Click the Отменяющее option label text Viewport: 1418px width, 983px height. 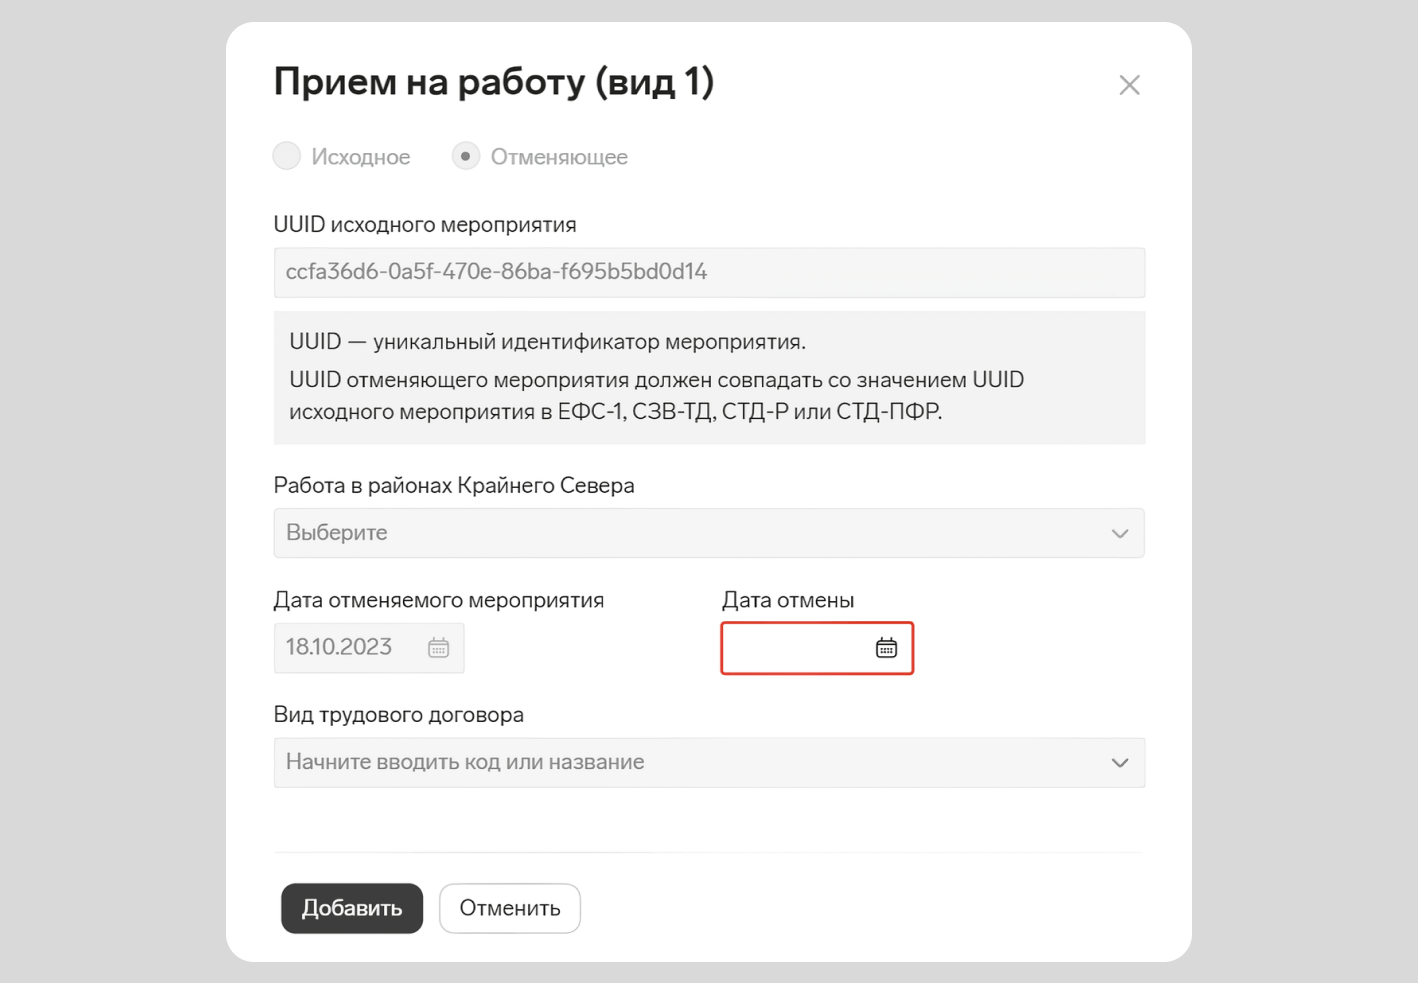(559, 157)
